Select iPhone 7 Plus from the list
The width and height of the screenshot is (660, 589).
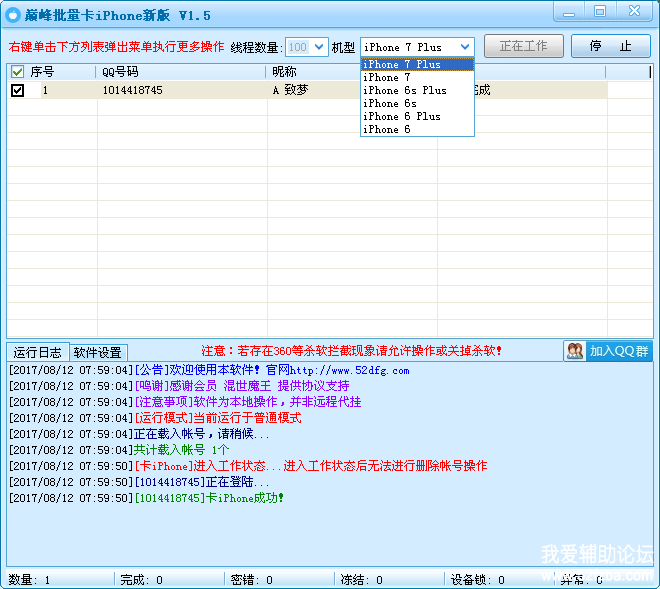click(417, 64)
